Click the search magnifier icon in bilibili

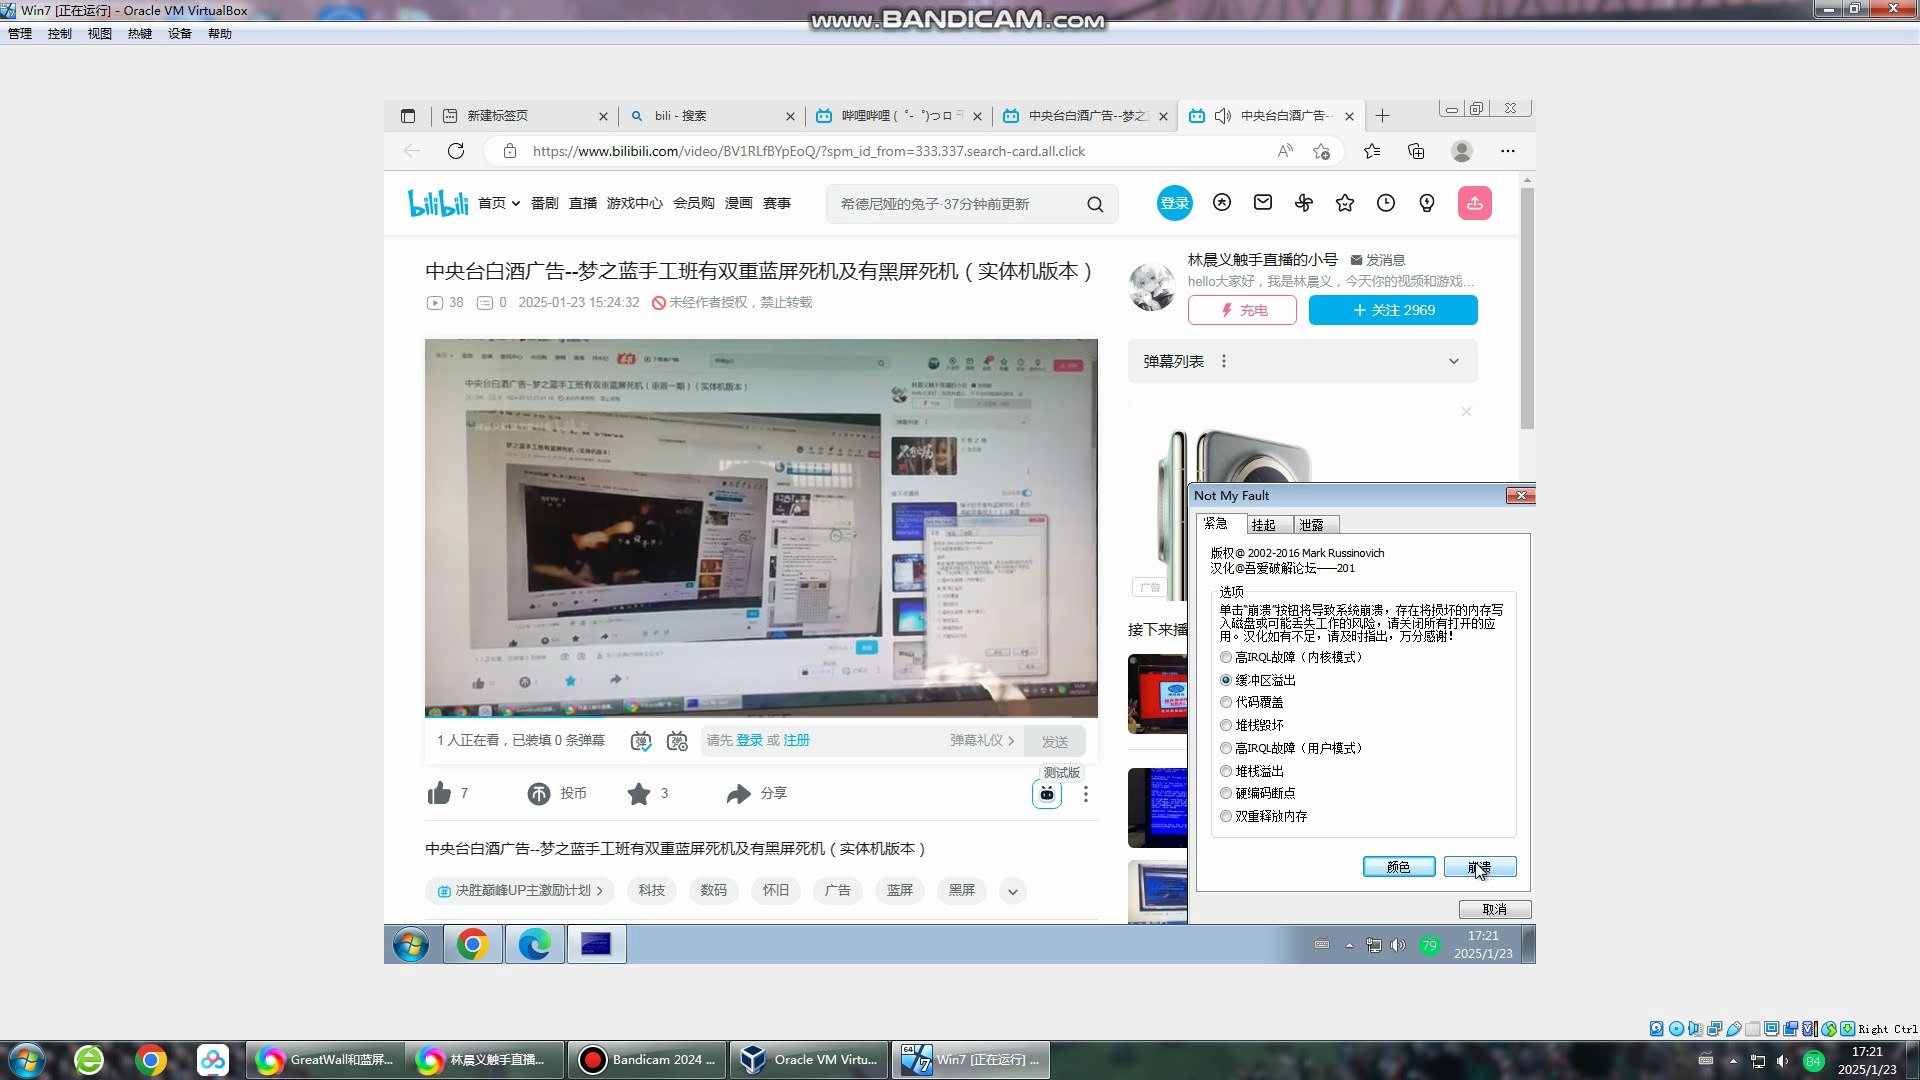pos(1095,204)
